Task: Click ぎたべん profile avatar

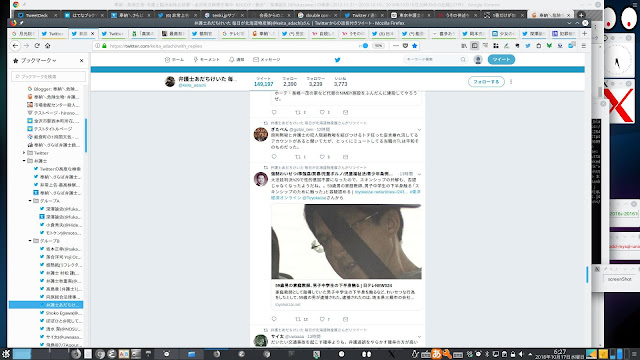Action: tap(261, 134)
